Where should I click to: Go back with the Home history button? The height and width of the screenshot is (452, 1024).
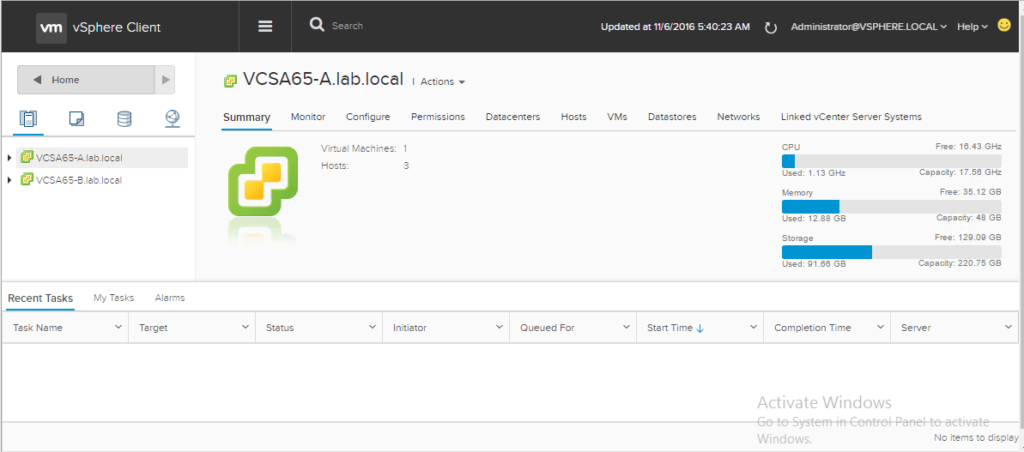click(86, 80)
